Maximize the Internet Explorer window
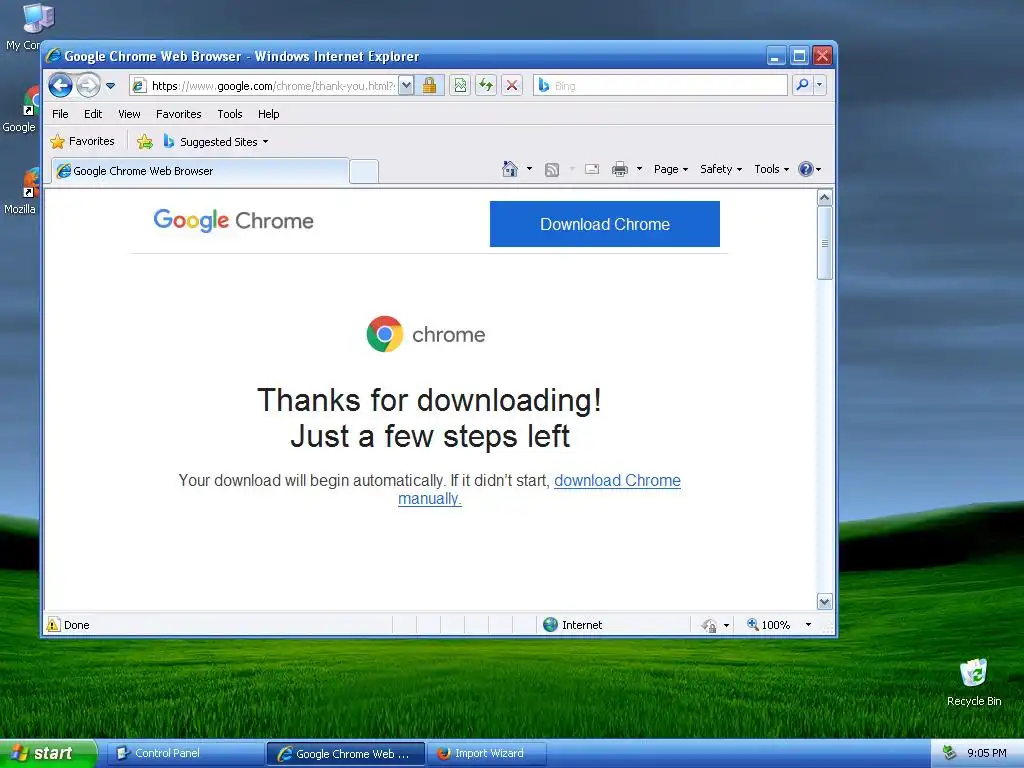 click(x=799, y=56)
